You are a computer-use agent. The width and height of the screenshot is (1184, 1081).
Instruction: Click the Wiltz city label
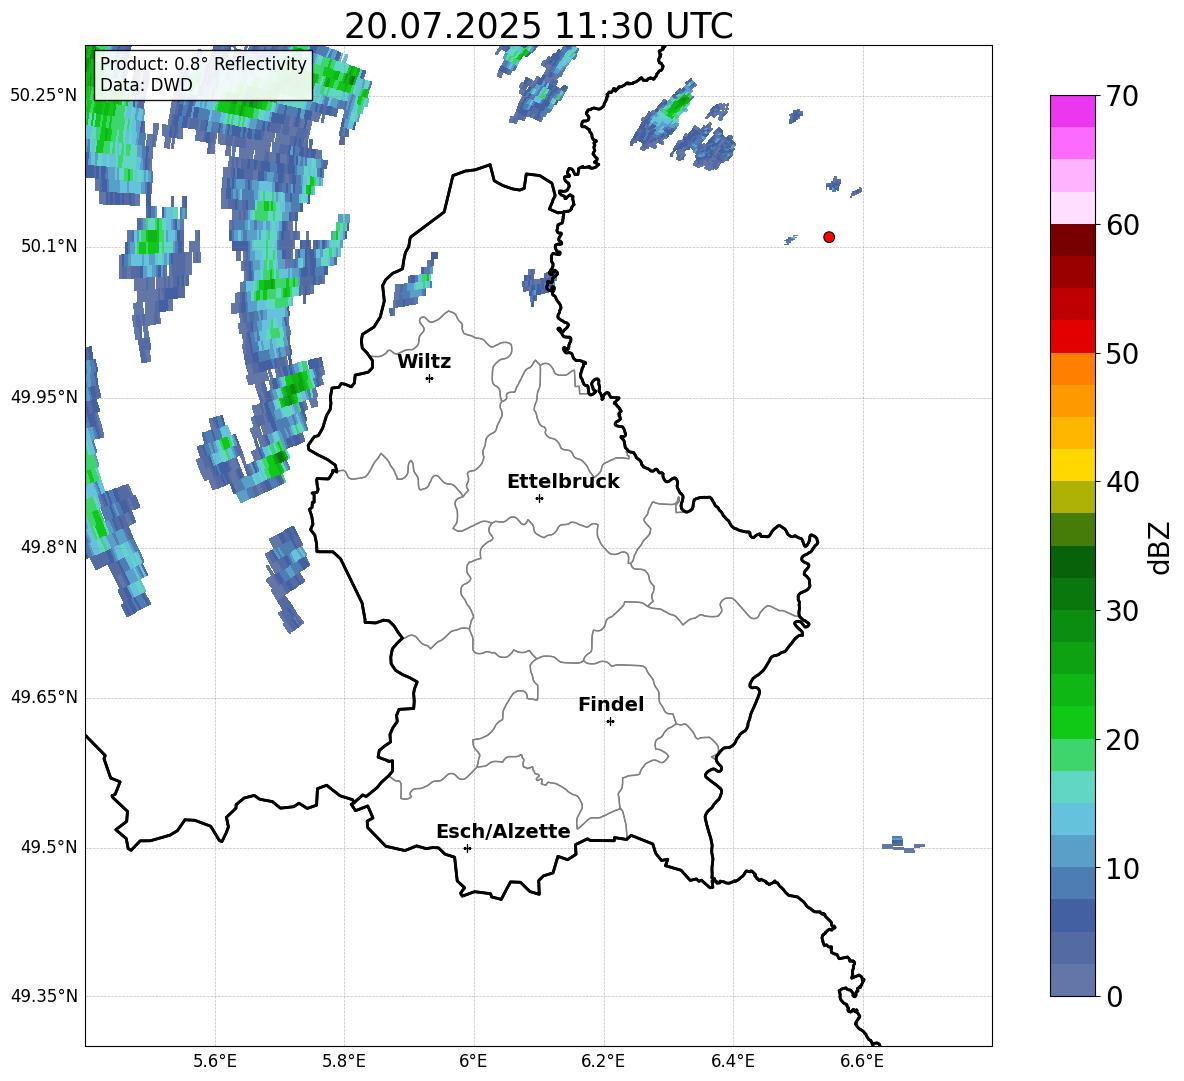(424, 362)
